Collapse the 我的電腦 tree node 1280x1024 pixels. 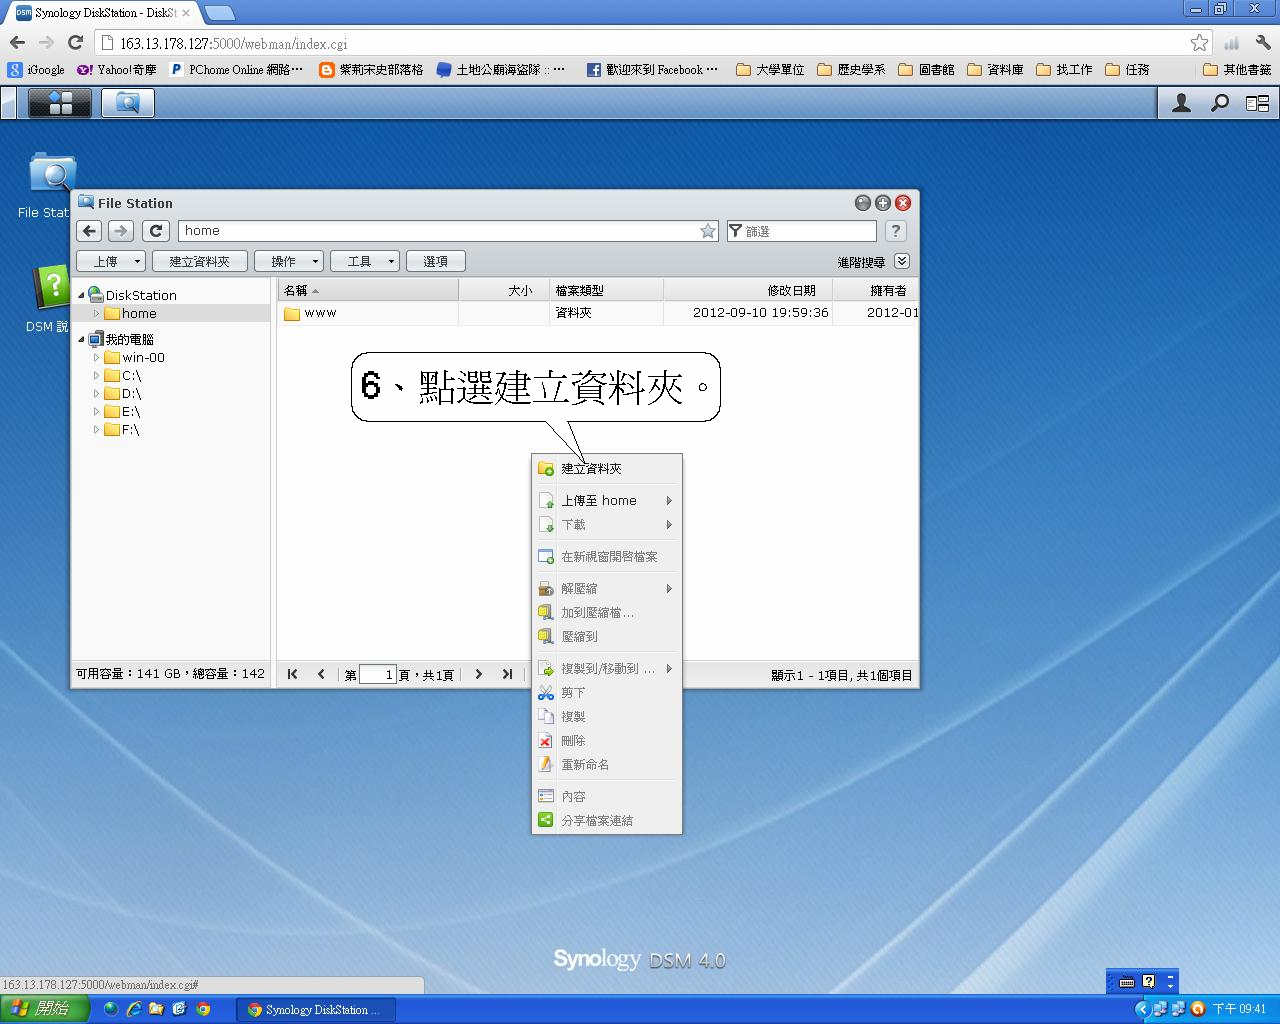tap(82, 339)
